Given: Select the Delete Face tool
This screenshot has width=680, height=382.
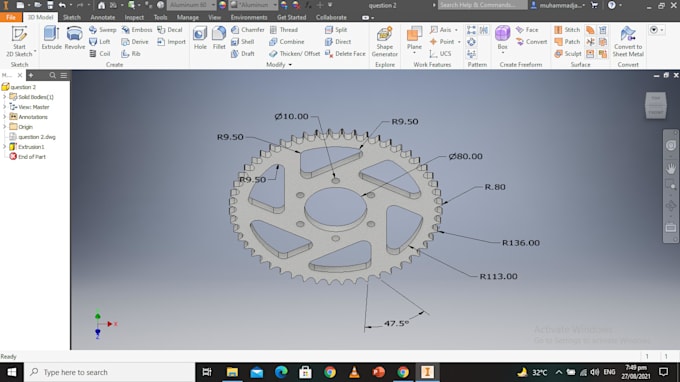Looking at the screenshot, I should tap(345, 53).
